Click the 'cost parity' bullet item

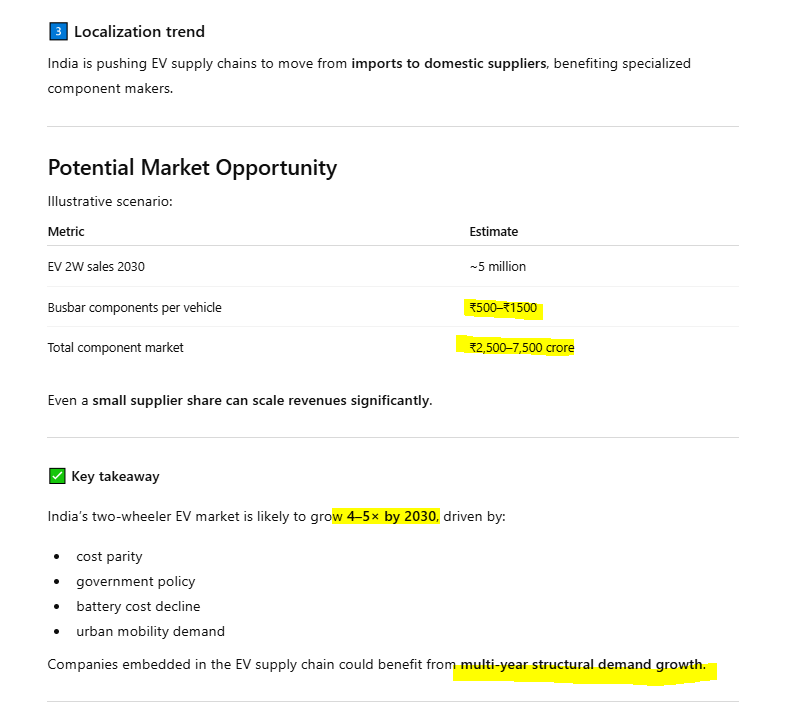(x=109, y=556)
